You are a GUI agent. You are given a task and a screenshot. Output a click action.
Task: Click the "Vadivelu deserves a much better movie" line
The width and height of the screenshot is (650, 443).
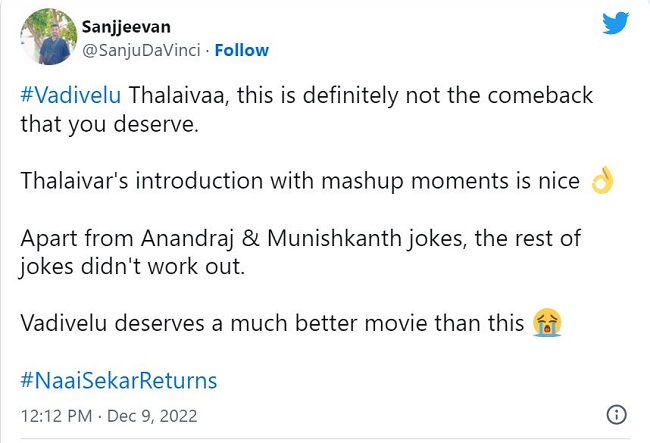pyautogui.click(x=272, y=323)
